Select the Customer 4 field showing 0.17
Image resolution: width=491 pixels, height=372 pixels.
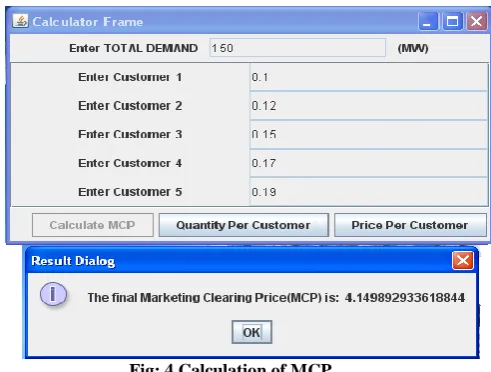coord(369,163)
